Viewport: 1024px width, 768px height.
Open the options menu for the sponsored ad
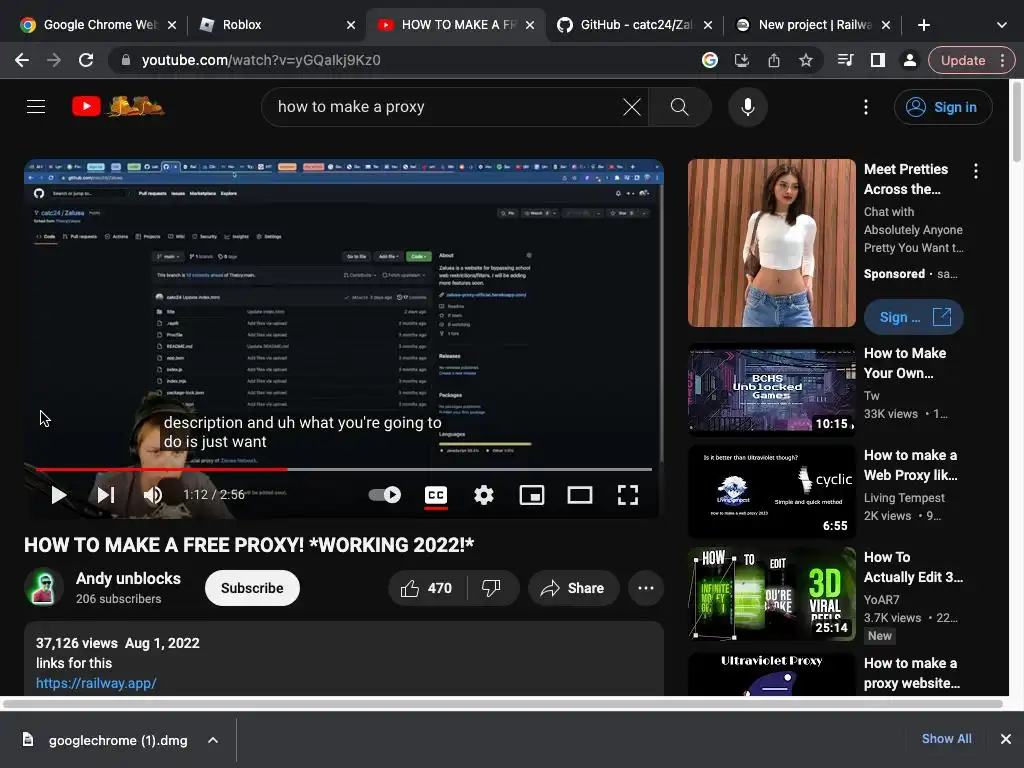pos(976,171)
